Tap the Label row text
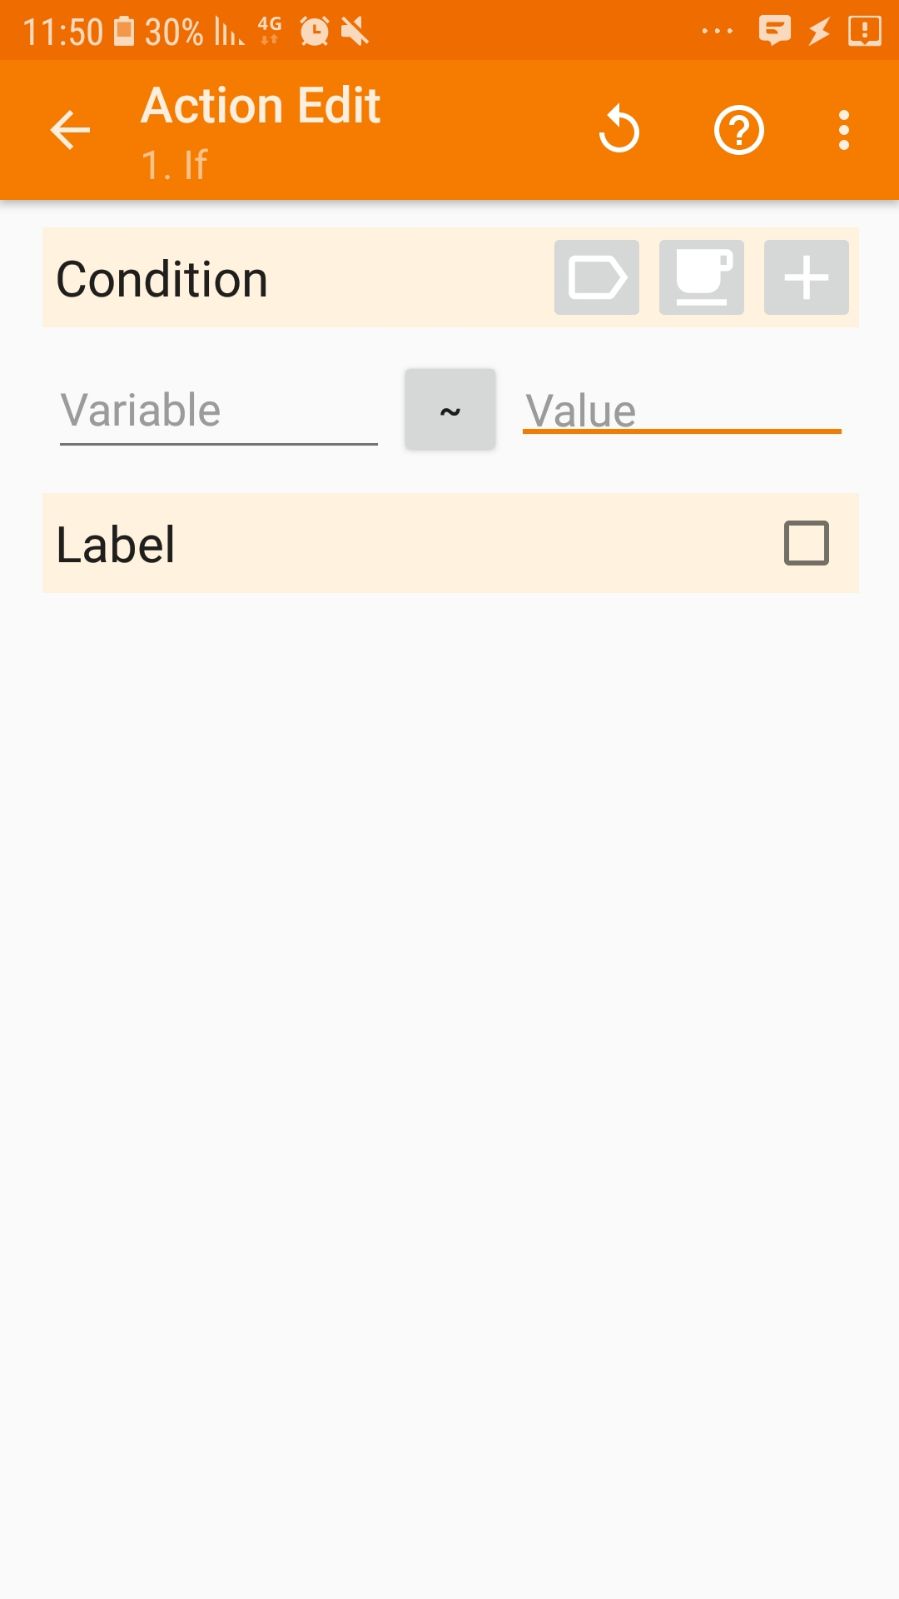This screenshot has height=1599, width=899. click(x=116, y=544)
